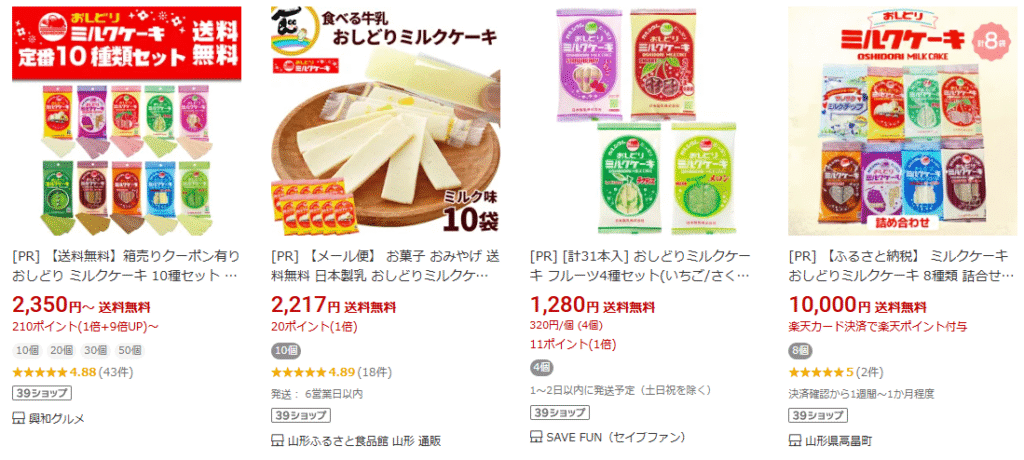Viewport: 1024px width, 460px height.
Task: Open the 【送料無料】箱売りクーポン有り product title link
Action: pyautogui.click(x=126, y=265)
